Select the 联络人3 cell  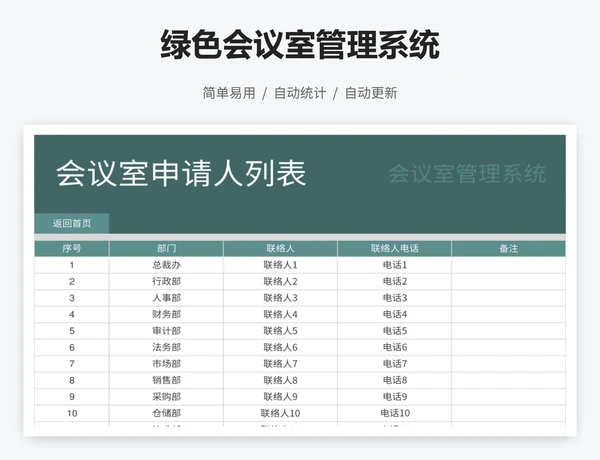coord(280,298)
